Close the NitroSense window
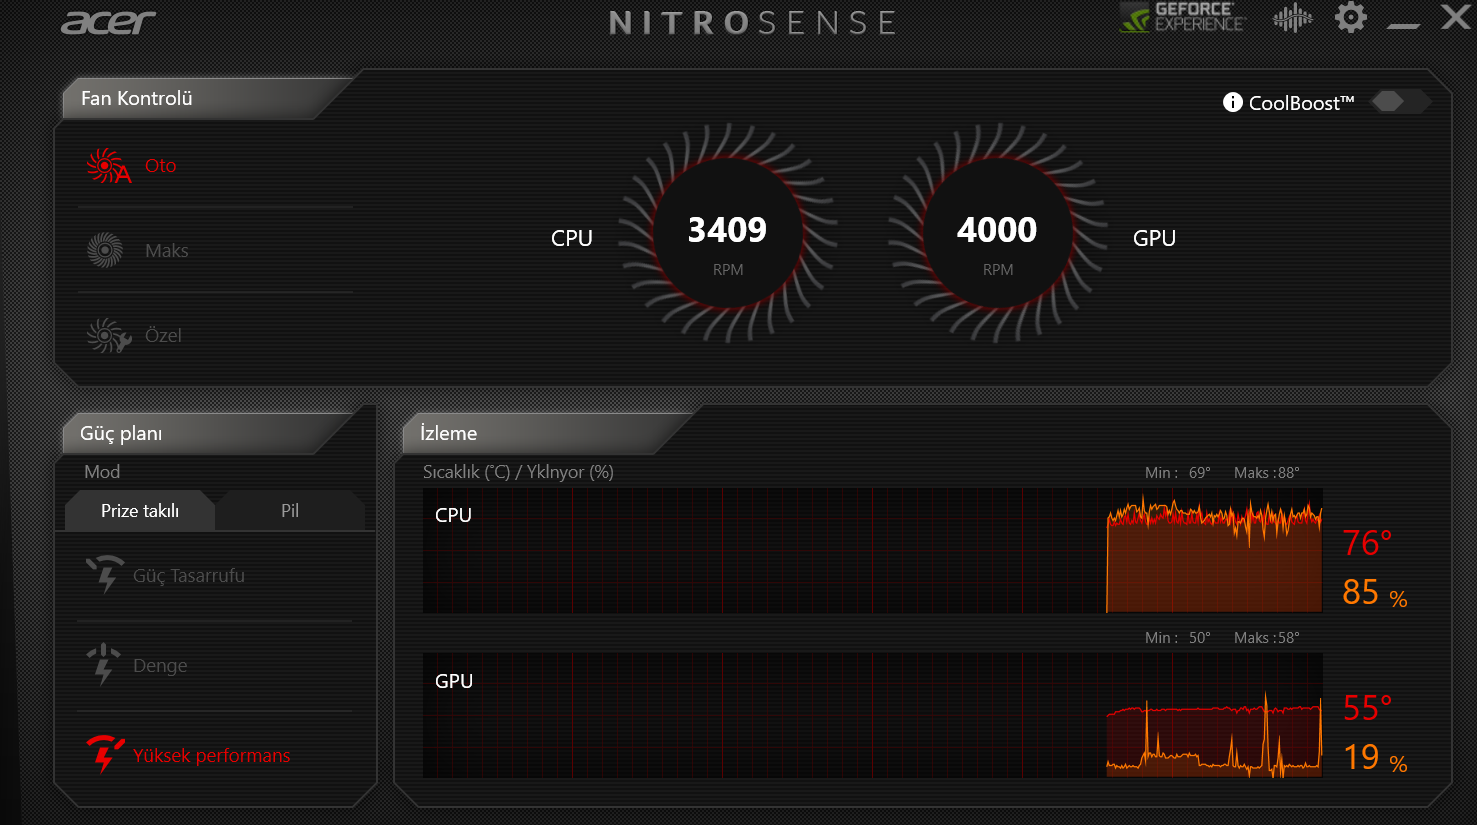 1455,17
